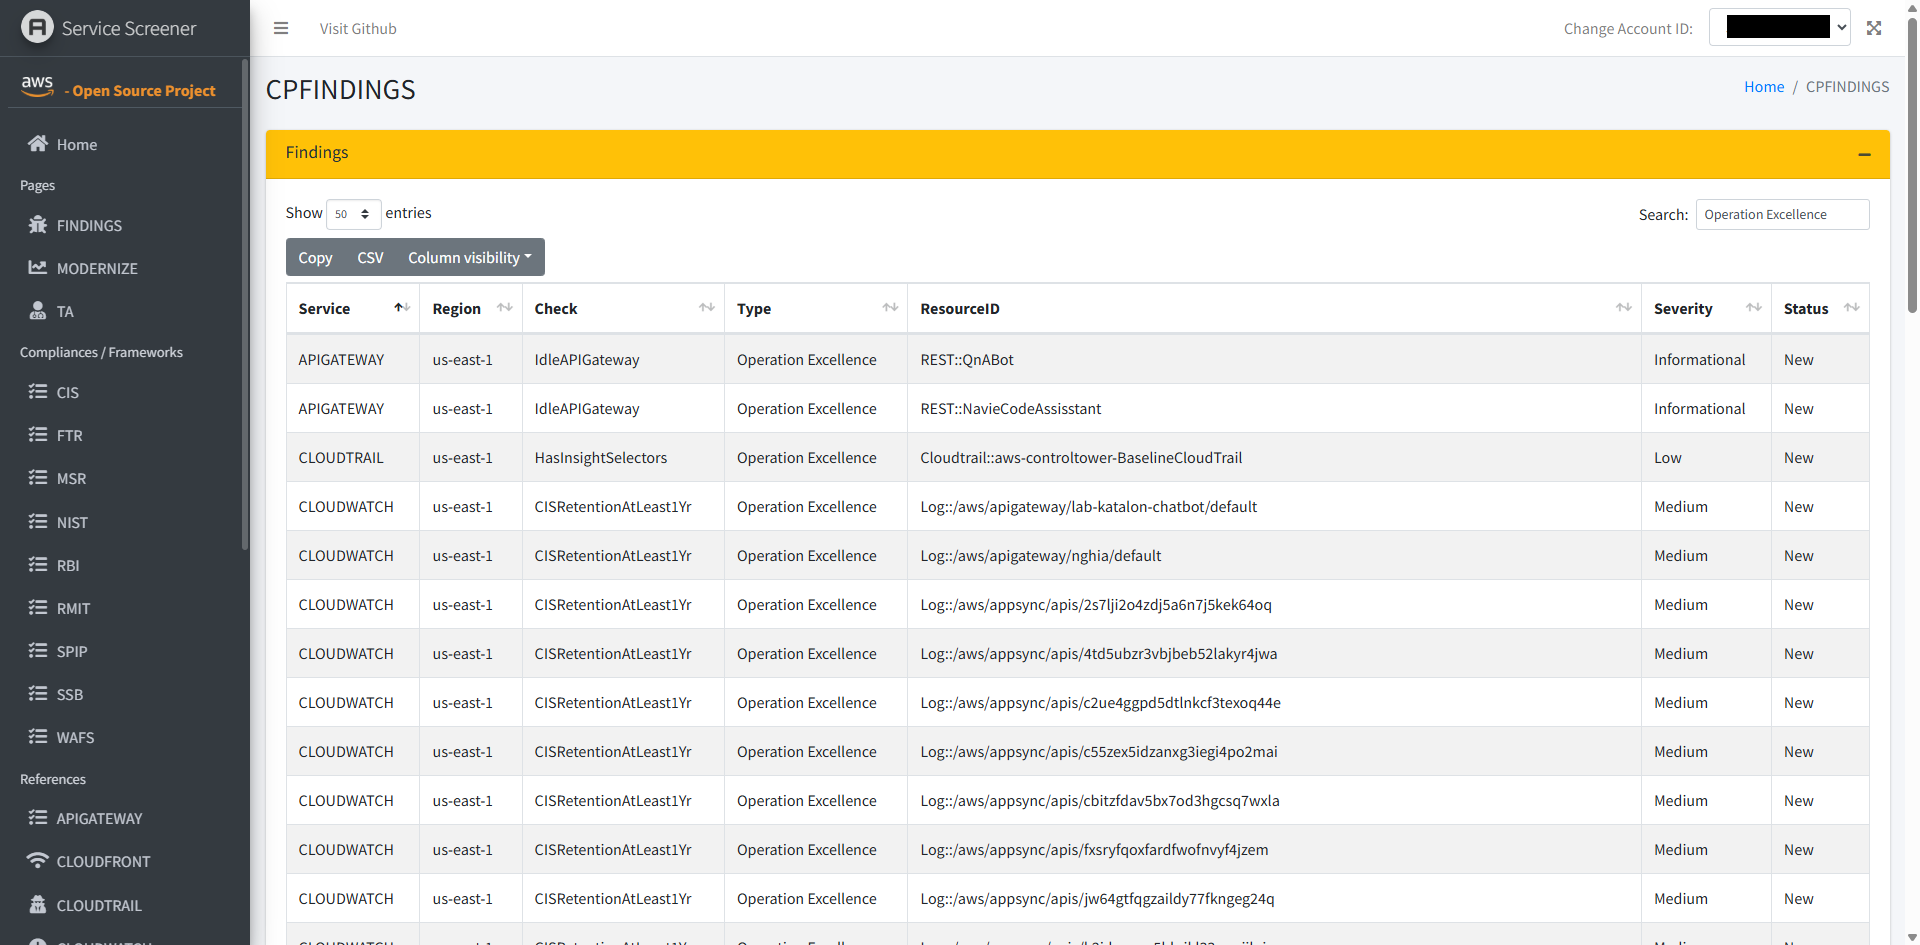This screenshot has height=945, width=1920.
Task: Open the TA page user icon
Action: pos(38,311)
